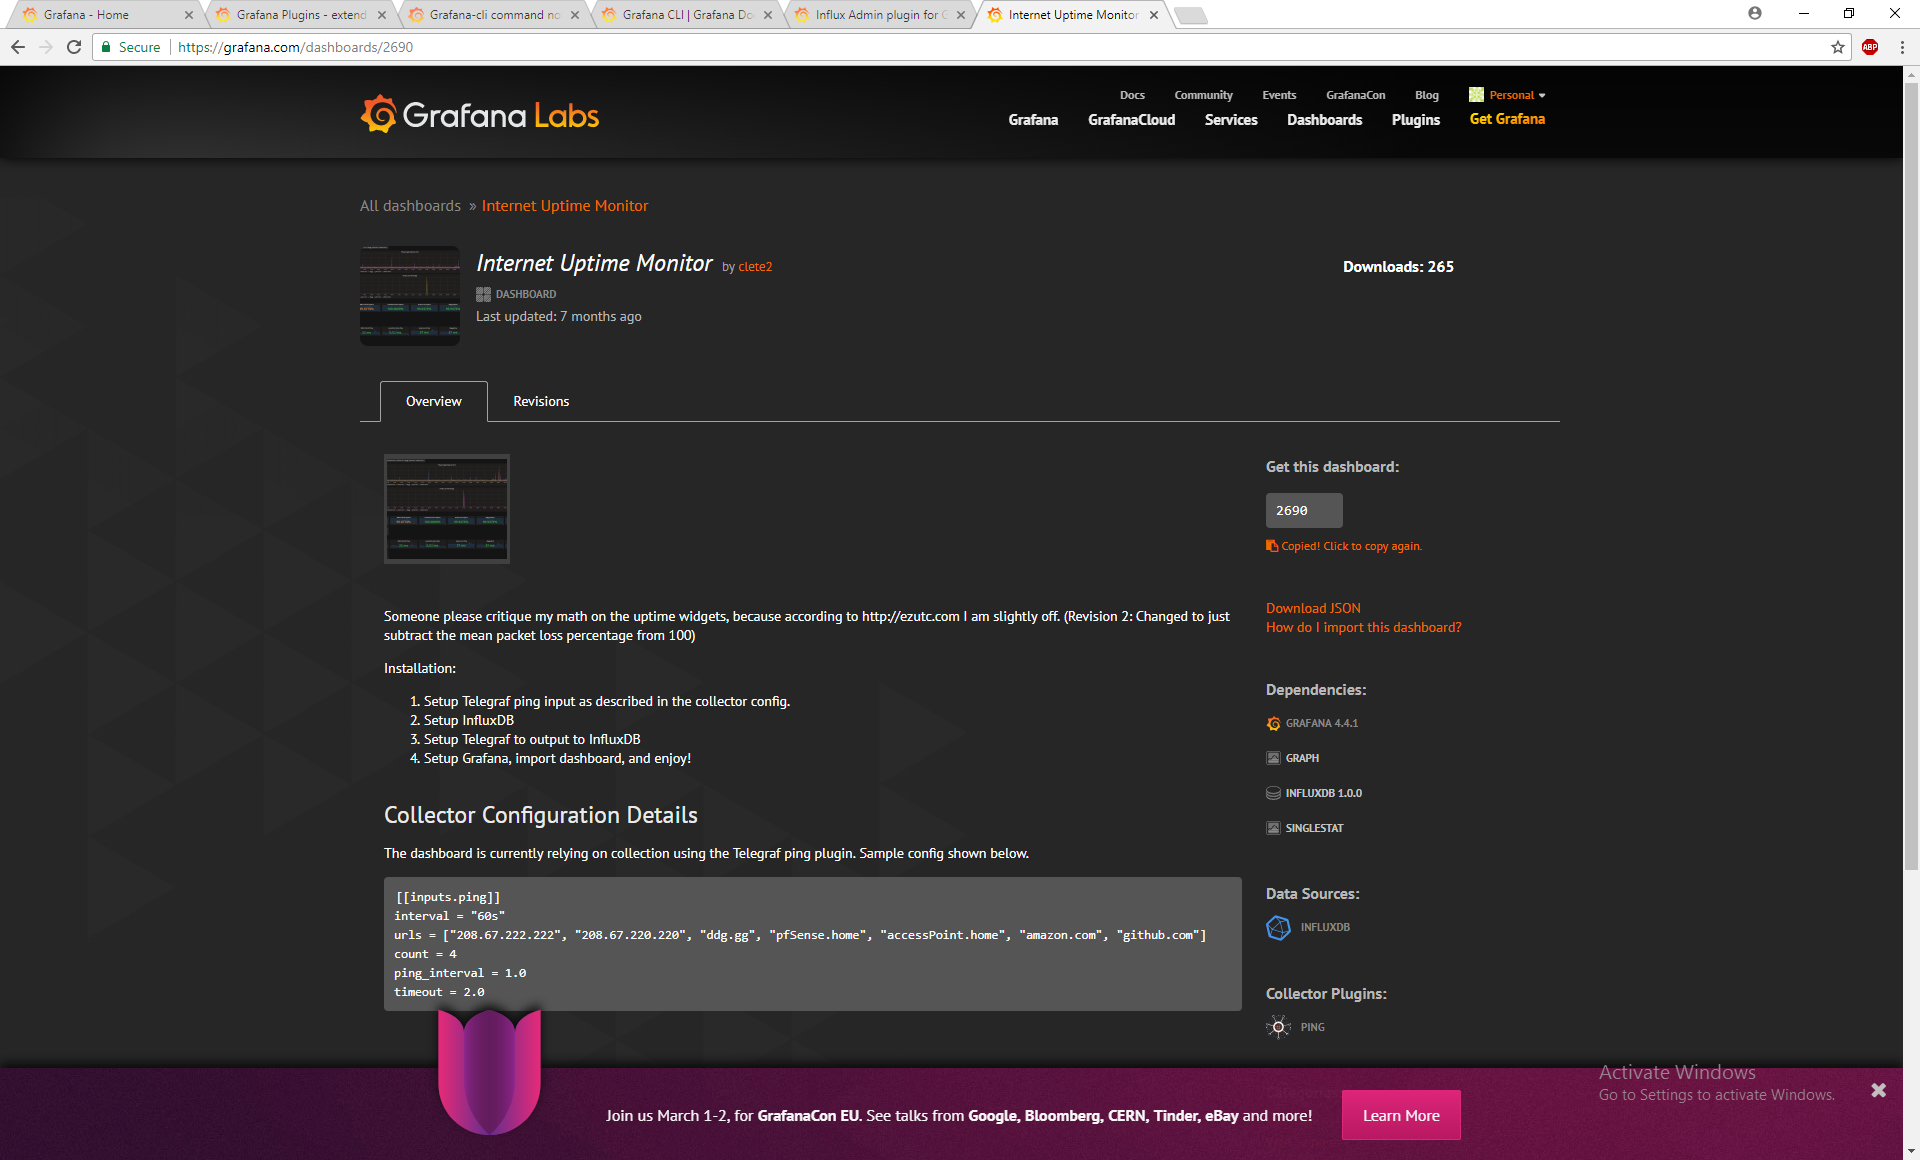Click the scroll-down arrow of the page scrollbar
Viewport: 1920px width, 1160px height.
coord(1911,1151)
